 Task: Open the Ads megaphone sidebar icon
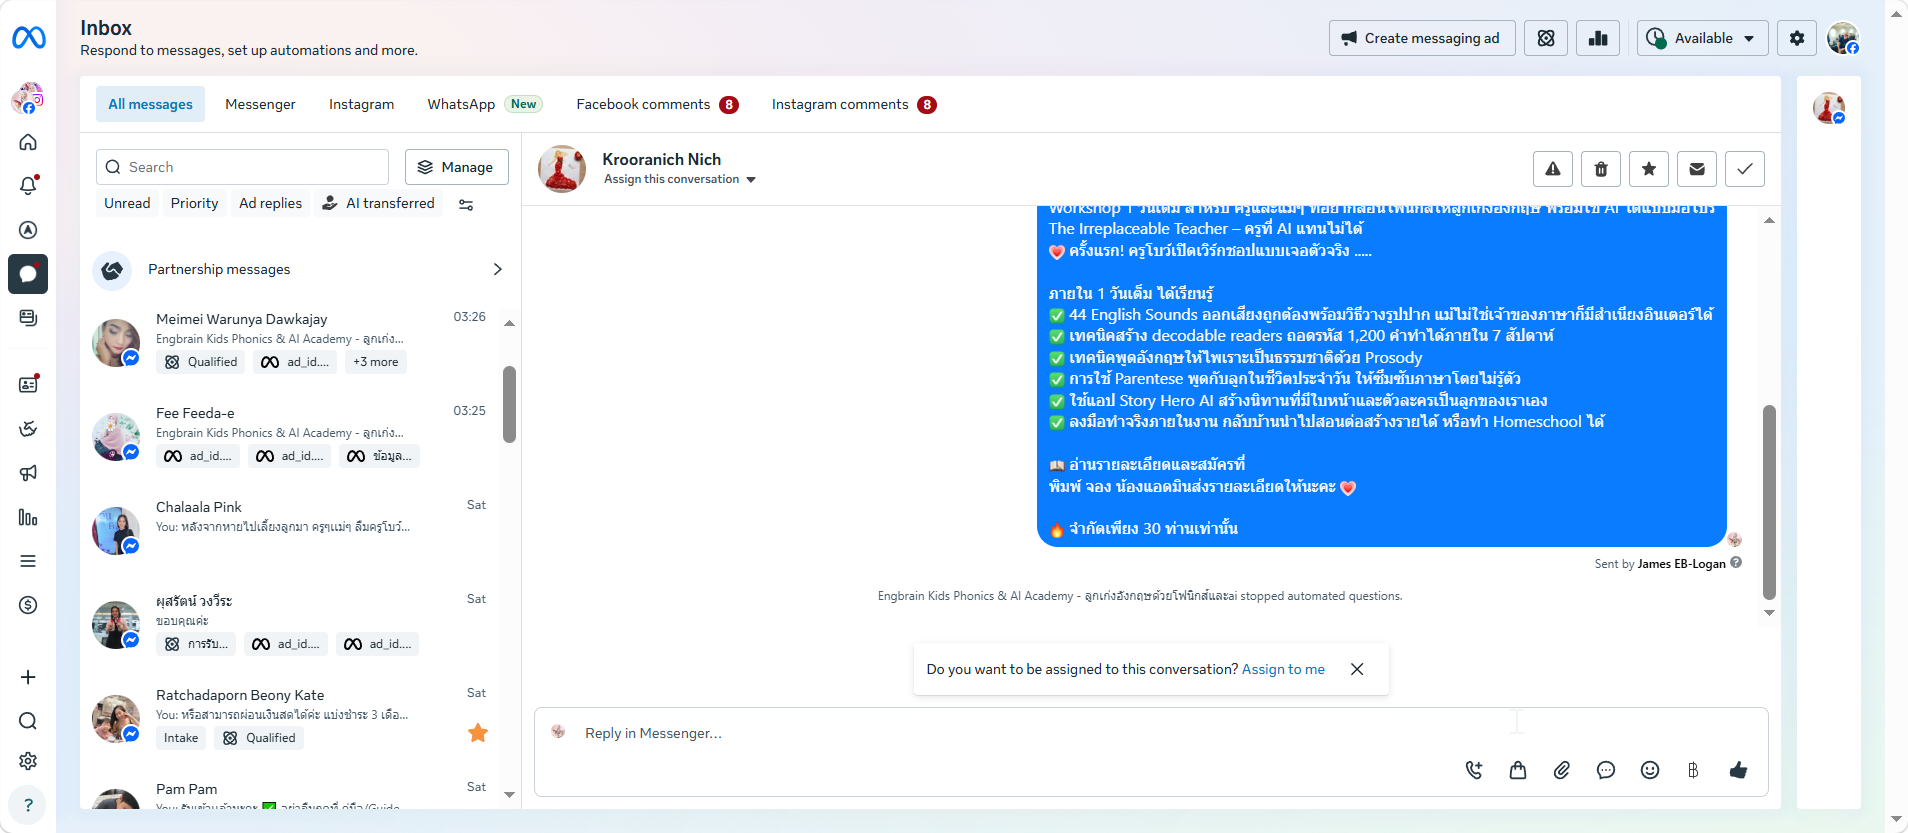tap(28, 473)
